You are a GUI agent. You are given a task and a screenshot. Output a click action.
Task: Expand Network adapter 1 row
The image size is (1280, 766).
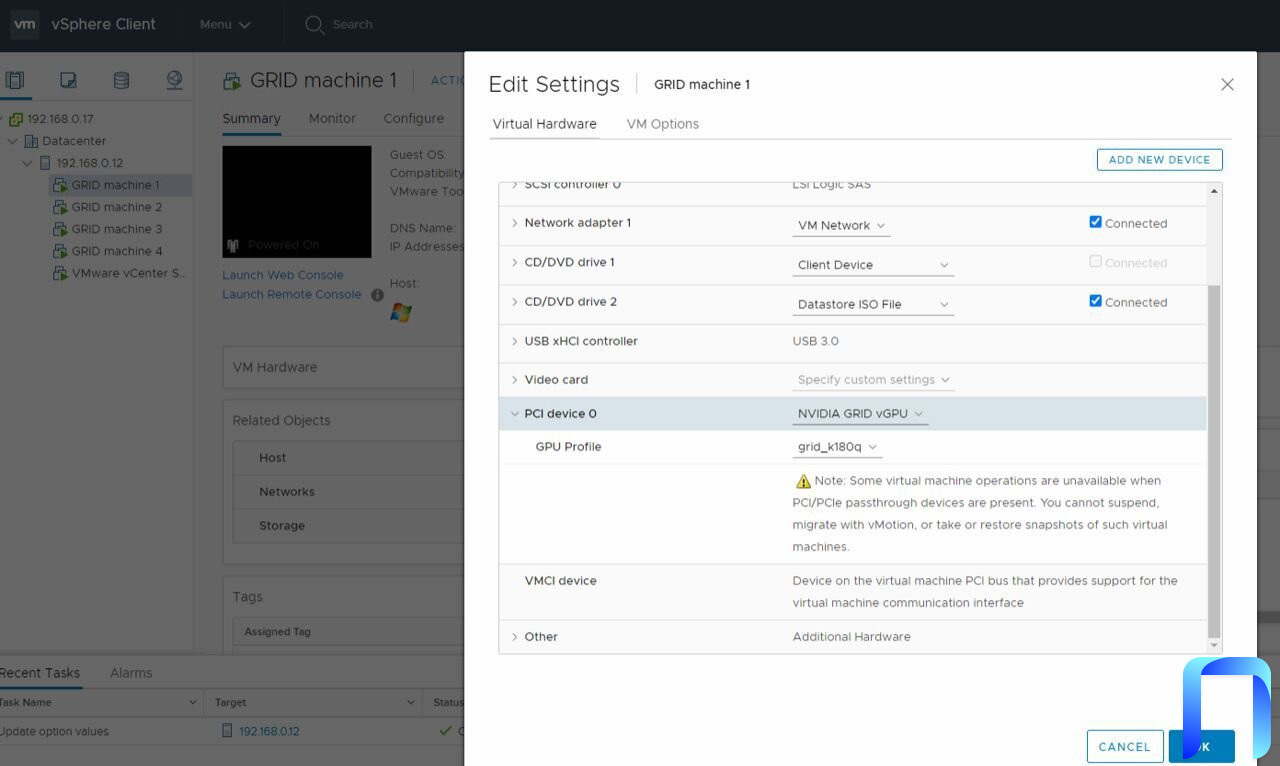pyautogui.click(x=515, y=223)
